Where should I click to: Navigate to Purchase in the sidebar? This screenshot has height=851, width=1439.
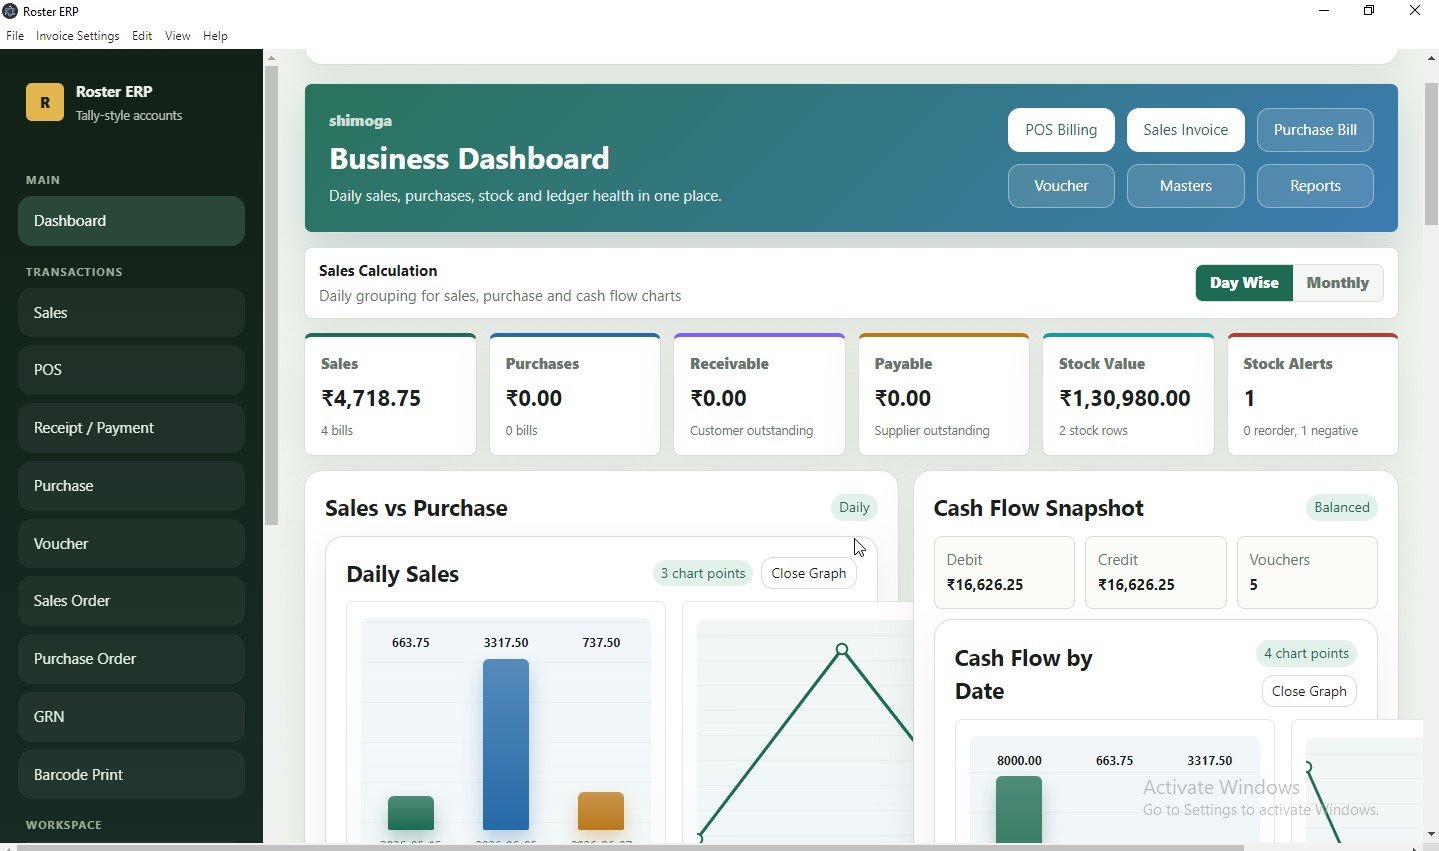click(131, 486)
